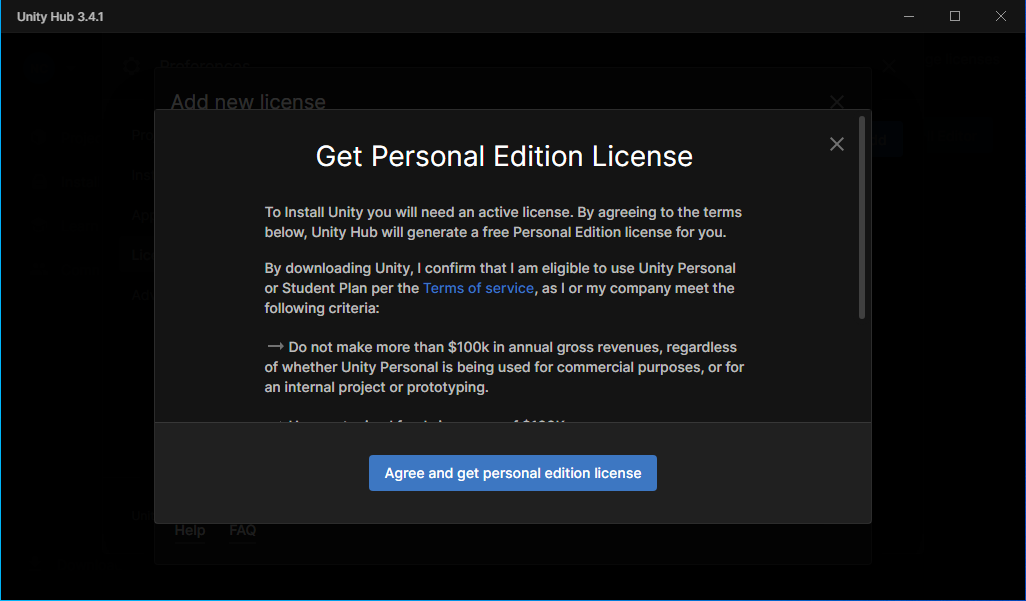The image size is (1026, 601).
Task: Click the license dialog's vertical scrollbar
Action: coord(862,217)
